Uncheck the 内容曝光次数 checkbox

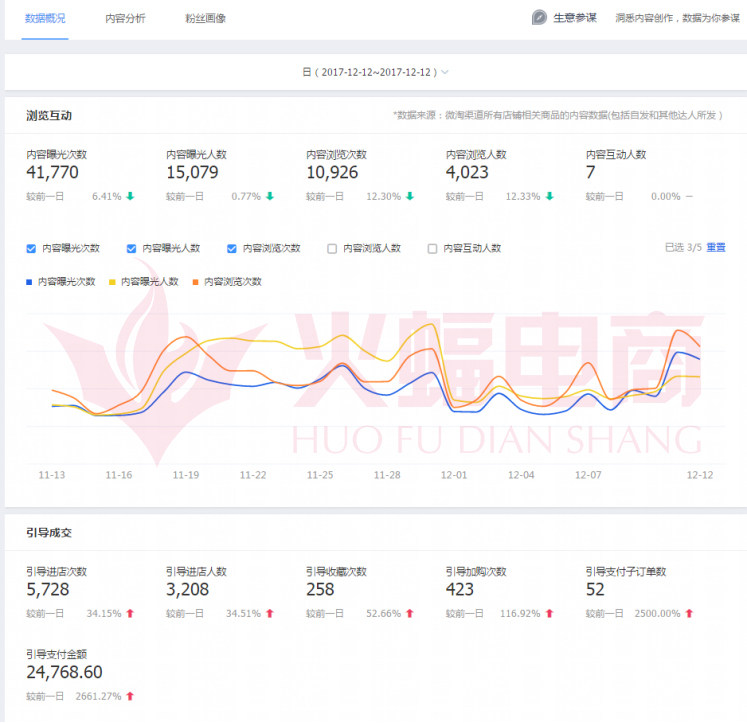pos(32,248)
